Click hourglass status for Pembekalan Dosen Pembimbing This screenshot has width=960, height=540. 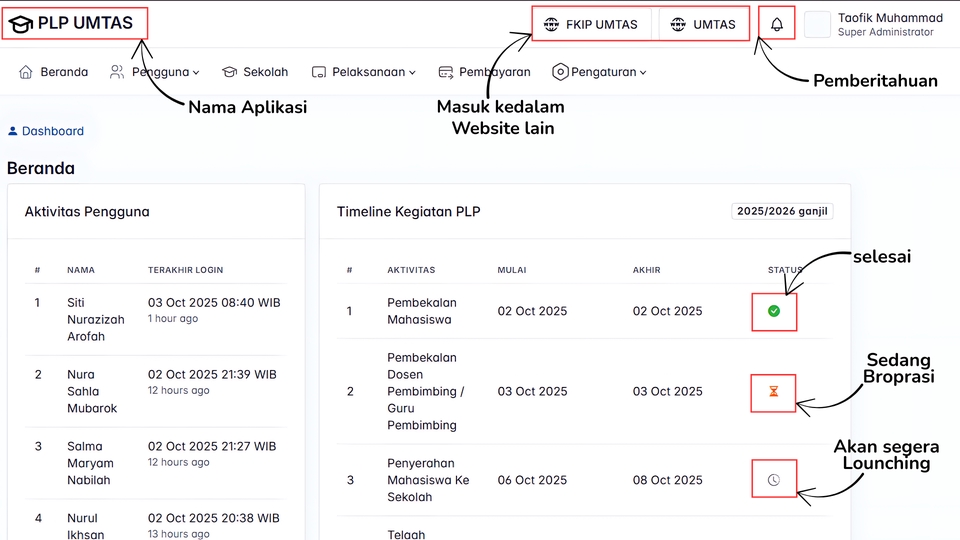(774, 392)
